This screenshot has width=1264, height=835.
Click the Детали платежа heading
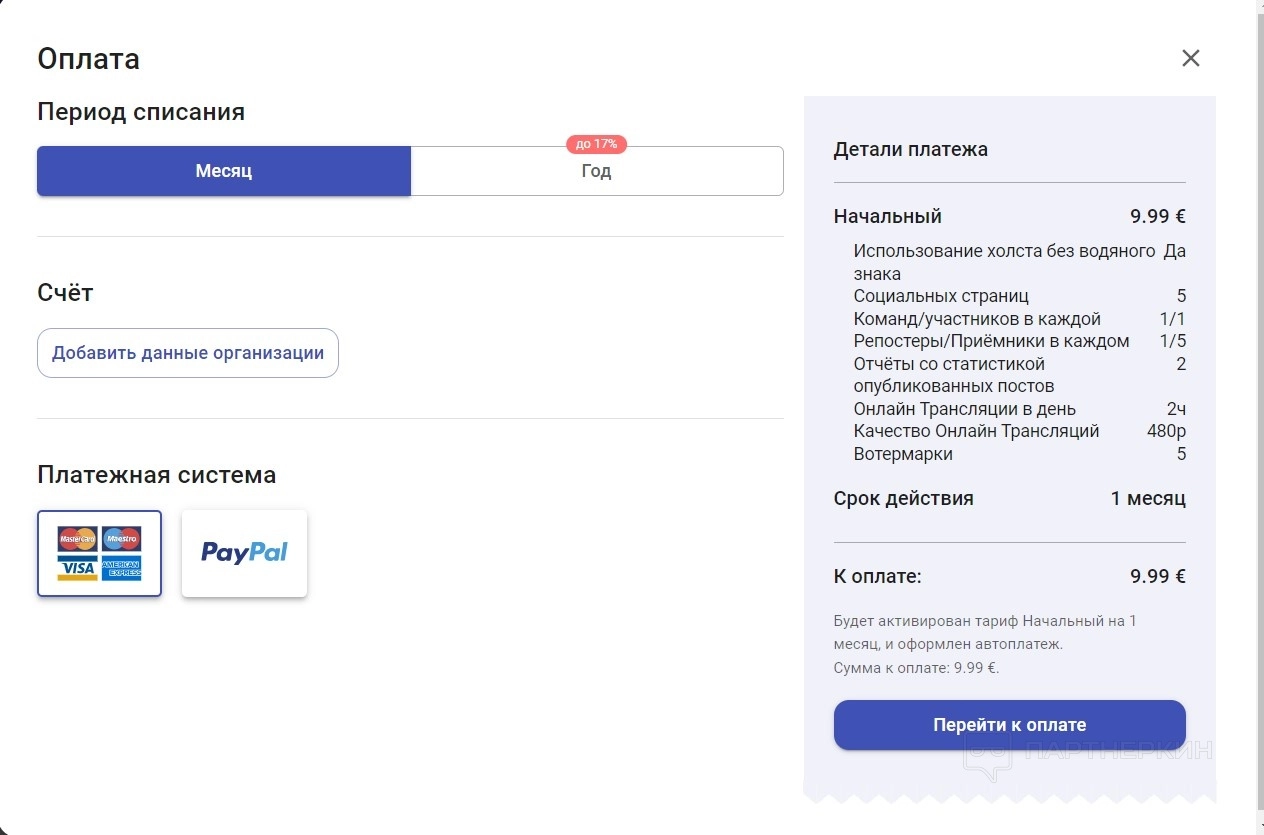910,150
